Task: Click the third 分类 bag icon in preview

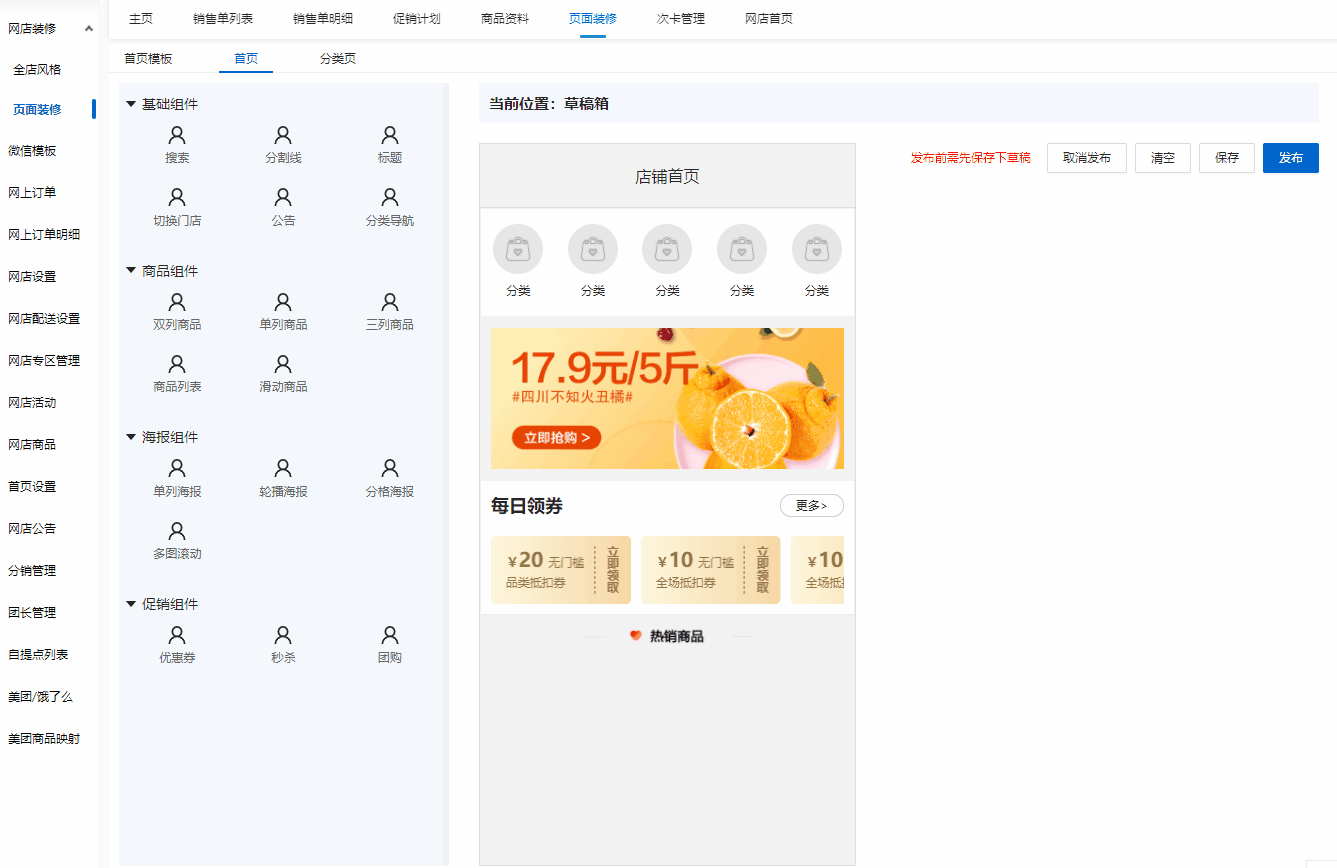Action: pos(667,249)
